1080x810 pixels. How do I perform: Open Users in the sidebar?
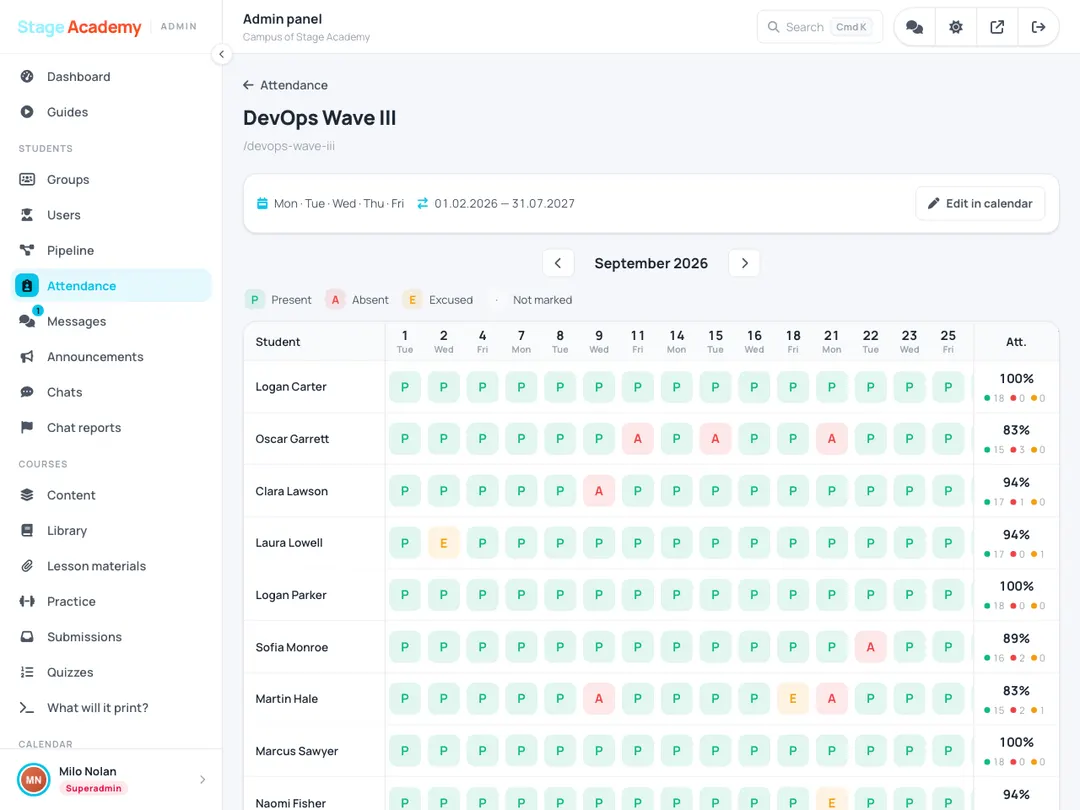112,215
